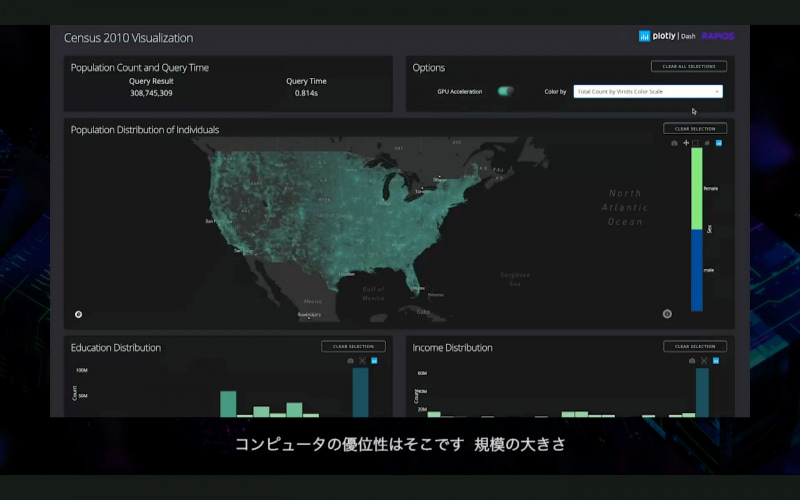This screenshot has width=800, height=500.
Task: Click the male label beside the Sex bar
Action: click(709, 270)
